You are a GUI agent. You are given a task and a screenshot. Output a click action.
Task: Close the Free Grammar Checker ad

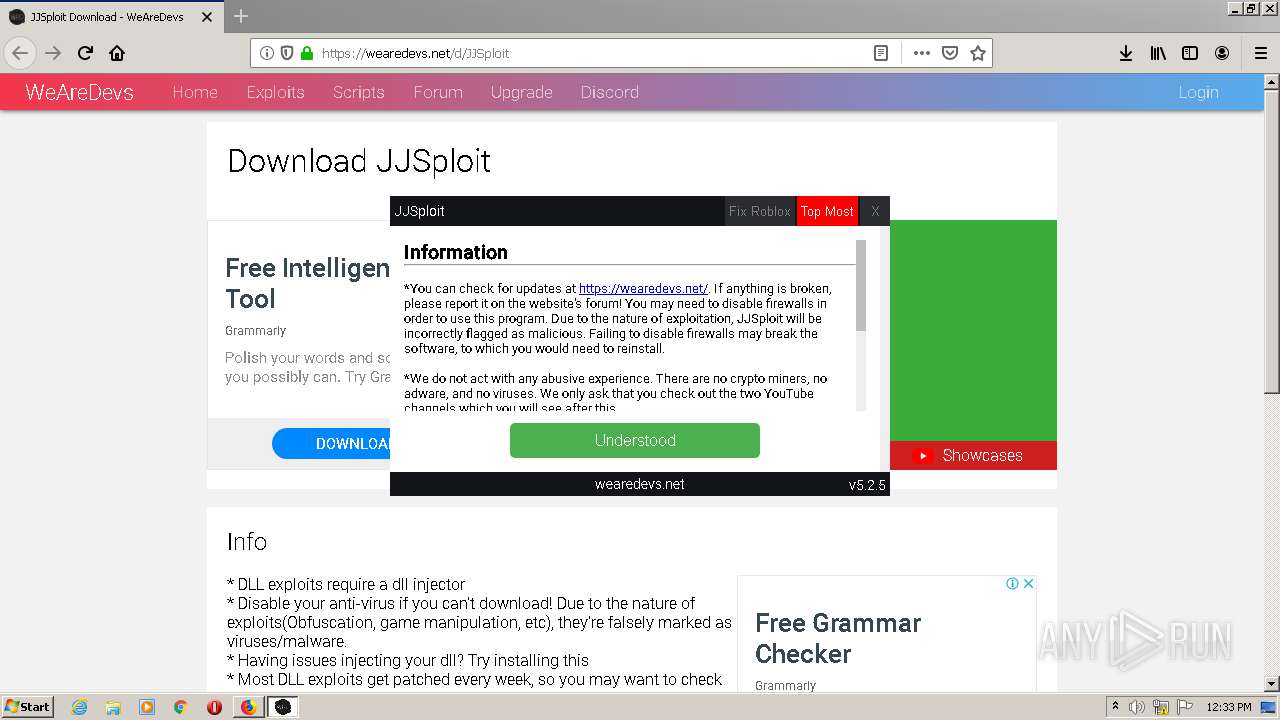tap(1028, 583)
